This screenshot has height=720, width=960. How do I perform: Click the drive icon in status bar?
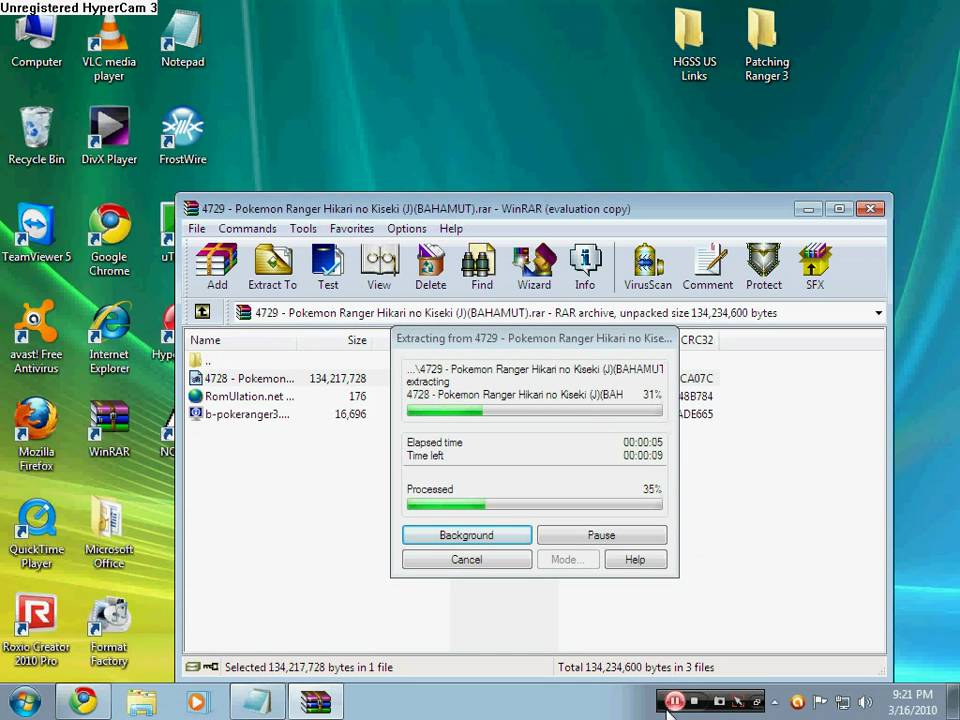pyautogui.click(x=193, y=667)
